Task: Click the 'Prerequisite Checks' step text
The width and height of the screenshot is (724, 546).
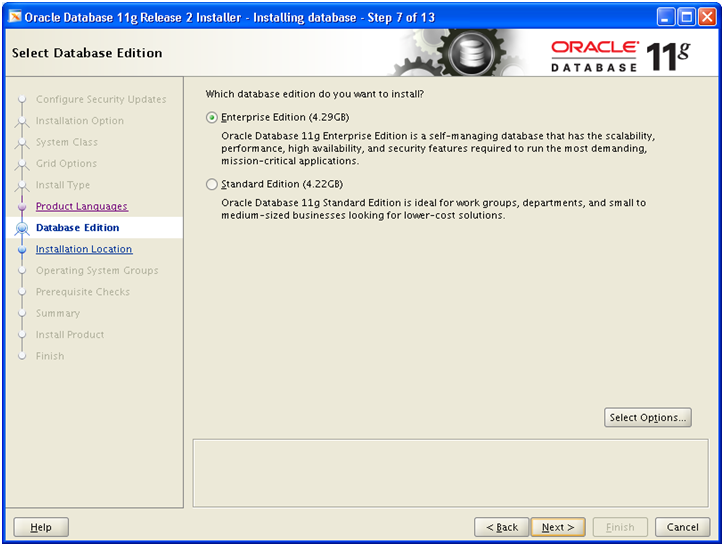Action: pos(83,292)
